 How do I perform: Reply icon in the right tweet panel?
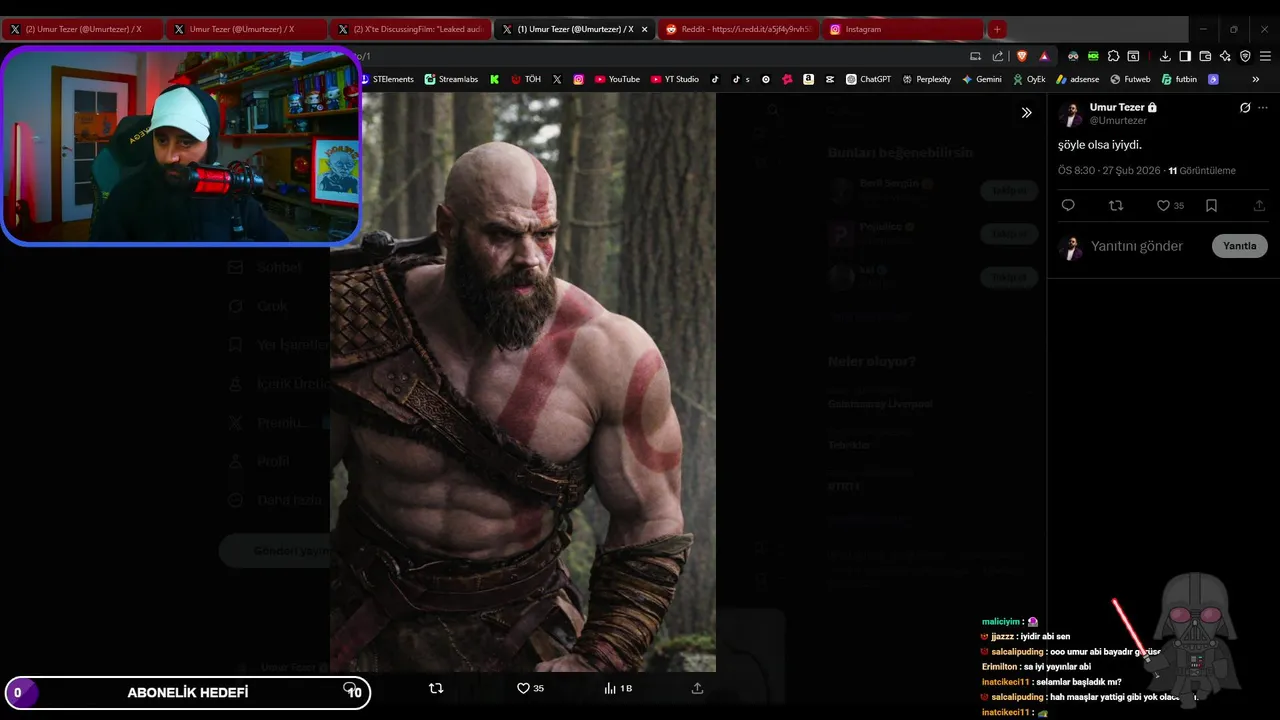1068,206
